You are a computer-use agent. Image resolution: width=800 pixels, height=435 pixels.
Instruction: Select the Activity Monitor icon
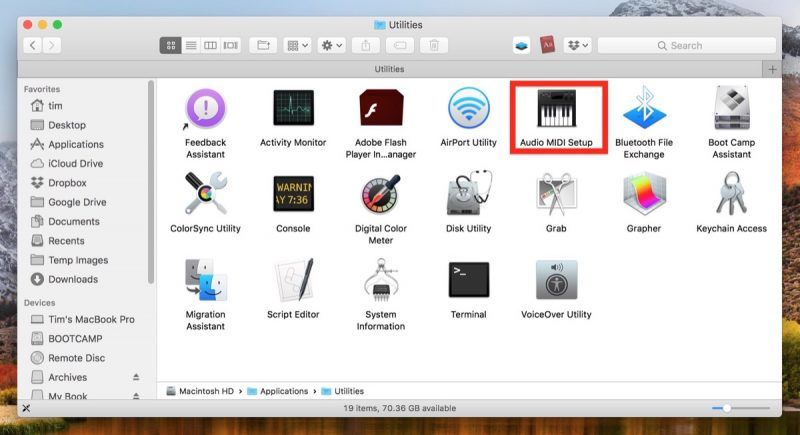(293, 110)
